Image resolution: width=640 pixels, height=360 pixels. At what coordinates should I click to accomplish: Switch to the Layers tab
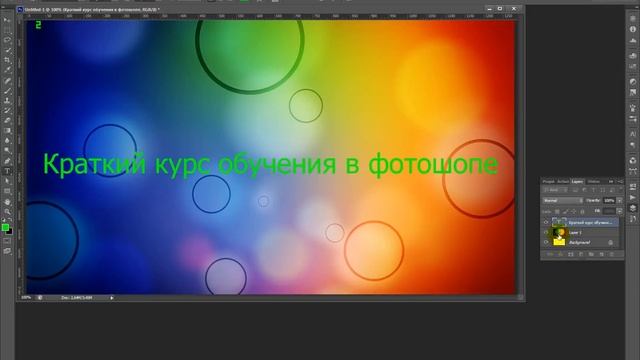[577, 182]
